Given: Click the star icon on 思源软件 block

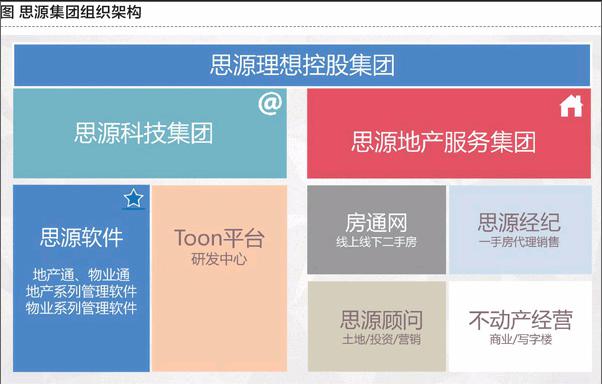Looking at the screenshot, I should click(x=134, y=198).
